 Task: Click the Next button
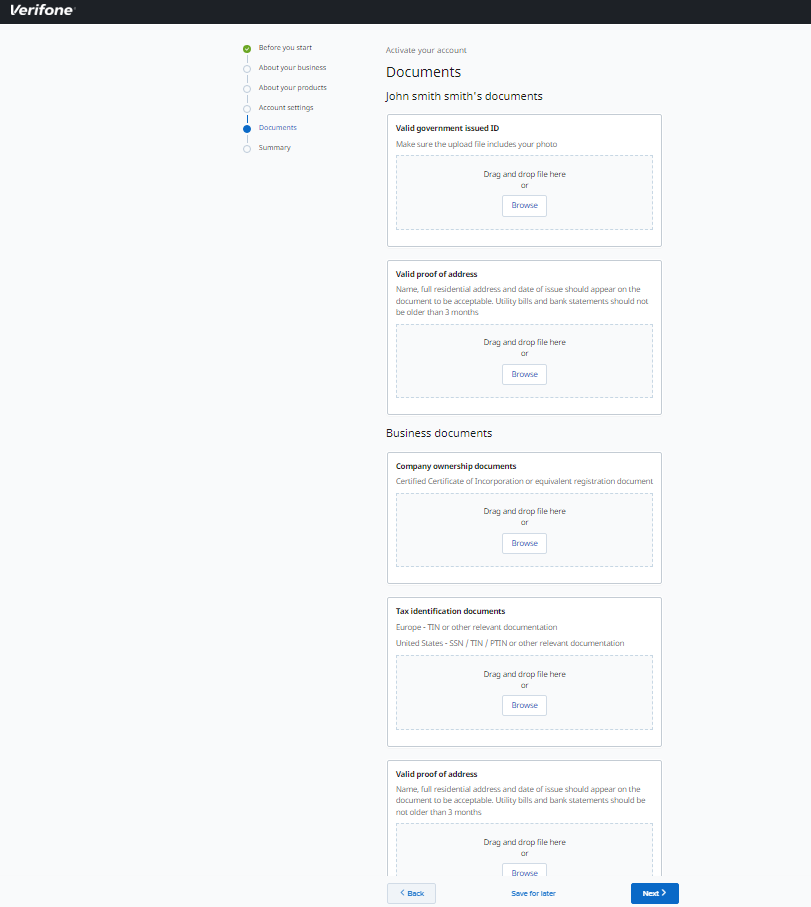click(654, 893)
